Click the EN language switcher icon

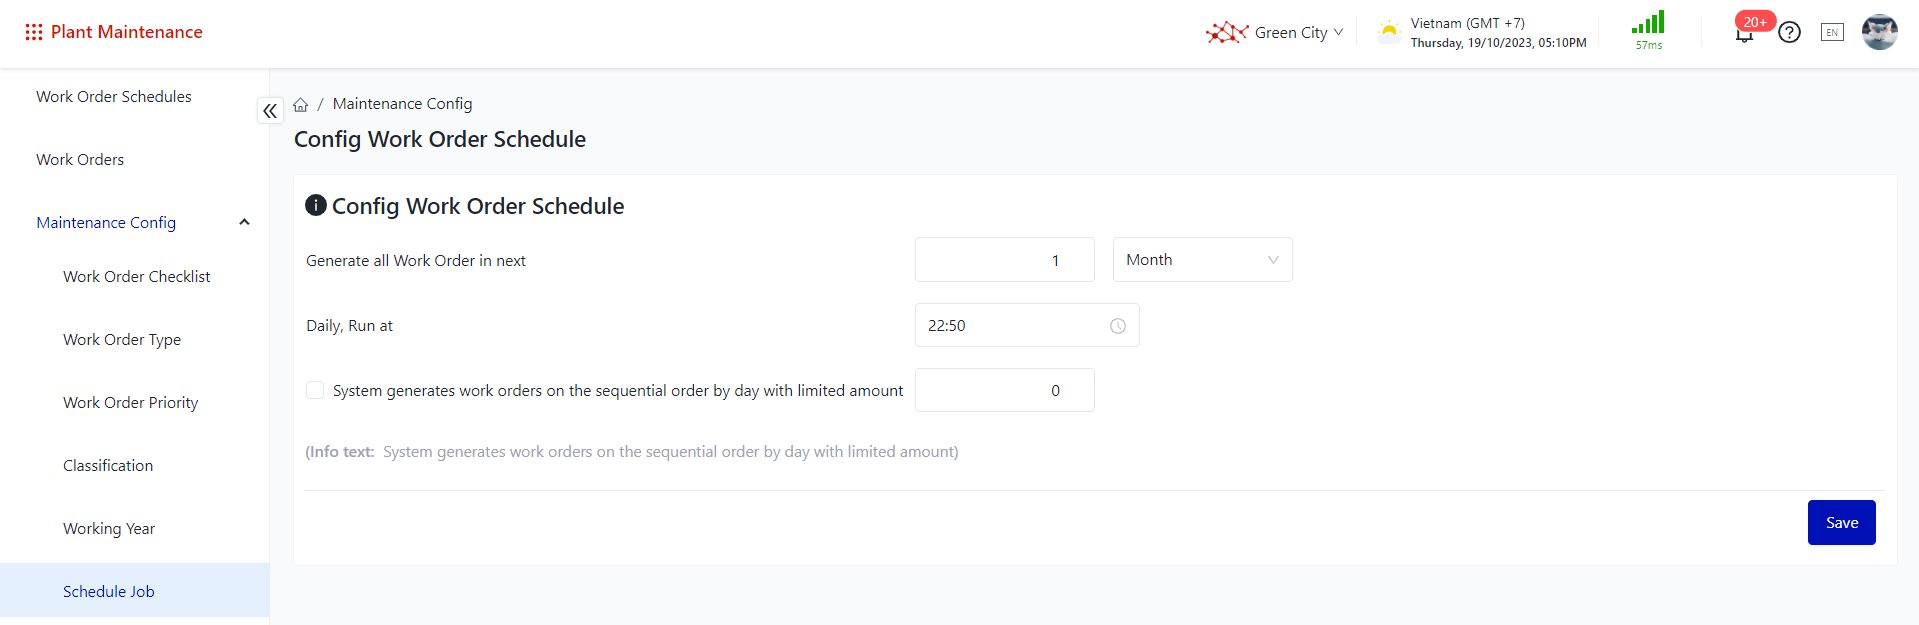click(1832, 32)
